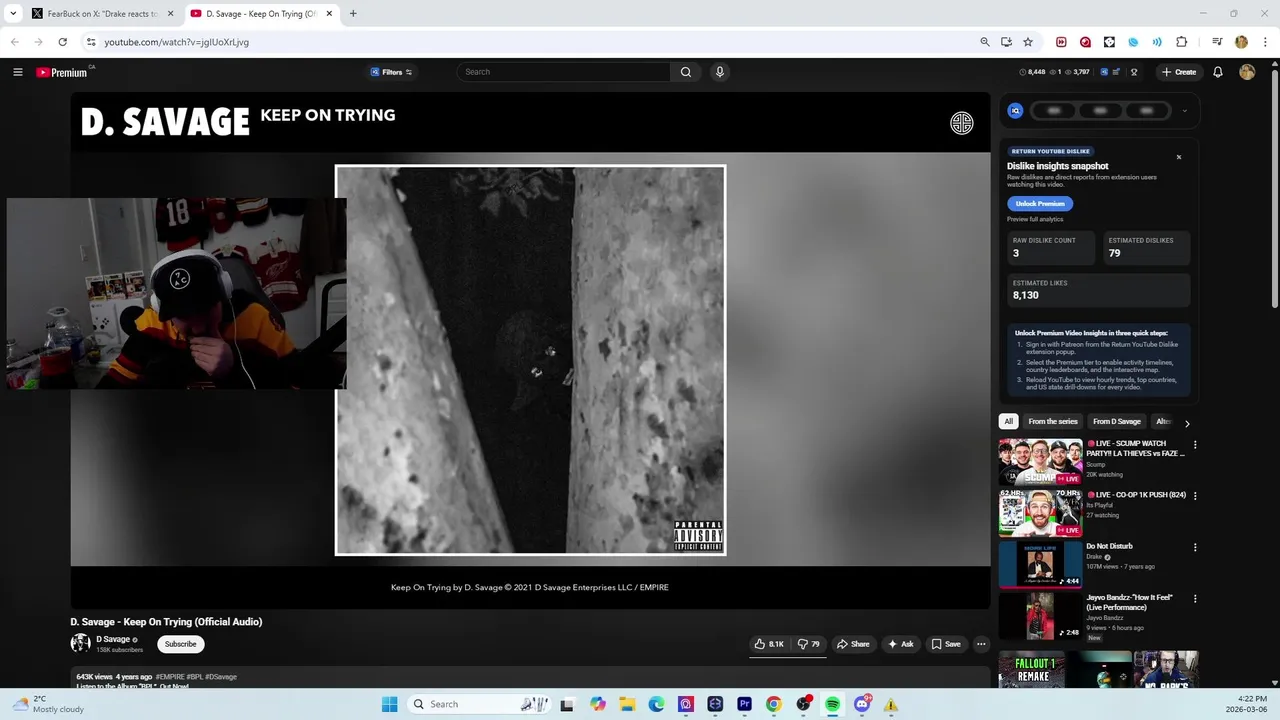The width and height of the screenshot is (1280, 720).
Task: Focus the YouTube search box
Action: coord(564,72)
